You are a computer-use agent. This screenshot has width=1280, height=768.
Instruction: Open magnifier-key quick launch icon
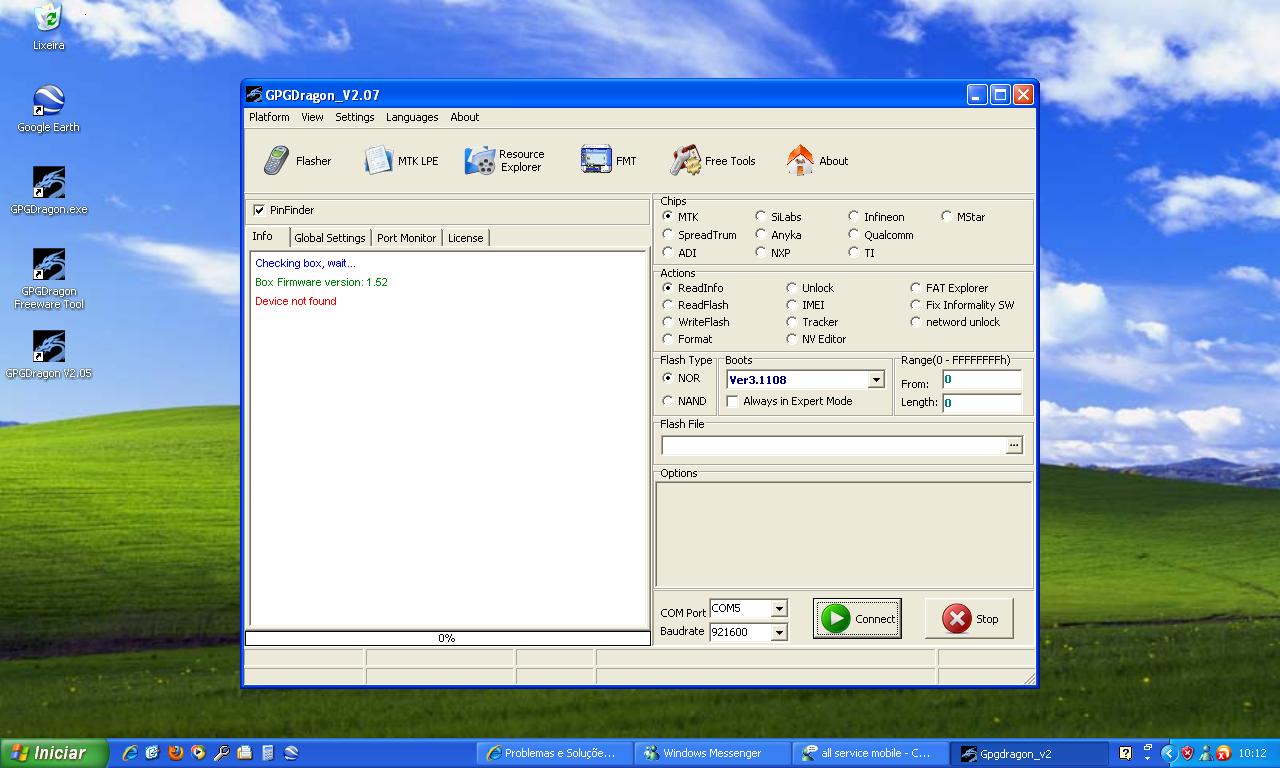(222, 753)
